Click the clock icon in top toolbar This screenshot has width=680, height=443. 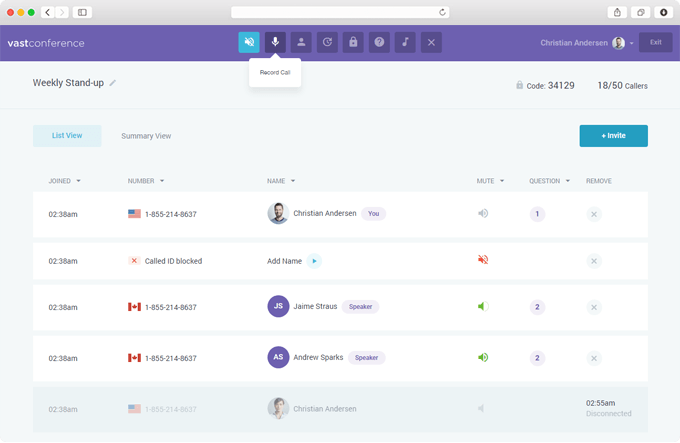(327, 42)
